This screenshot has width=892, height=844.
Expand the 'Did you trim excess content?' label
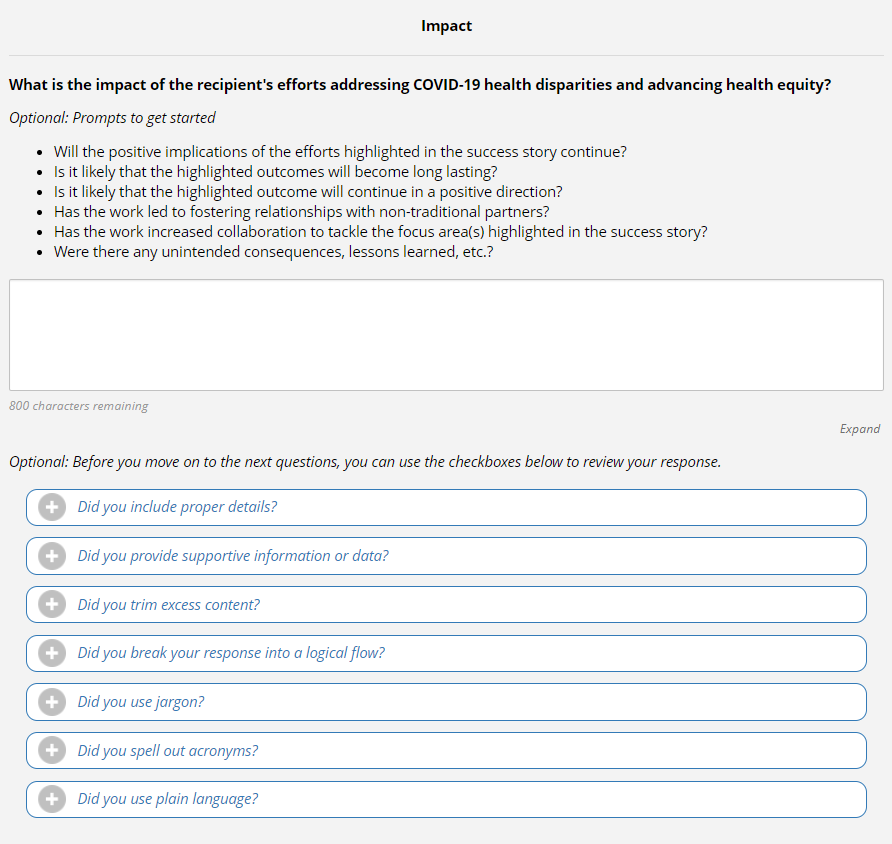168,605
